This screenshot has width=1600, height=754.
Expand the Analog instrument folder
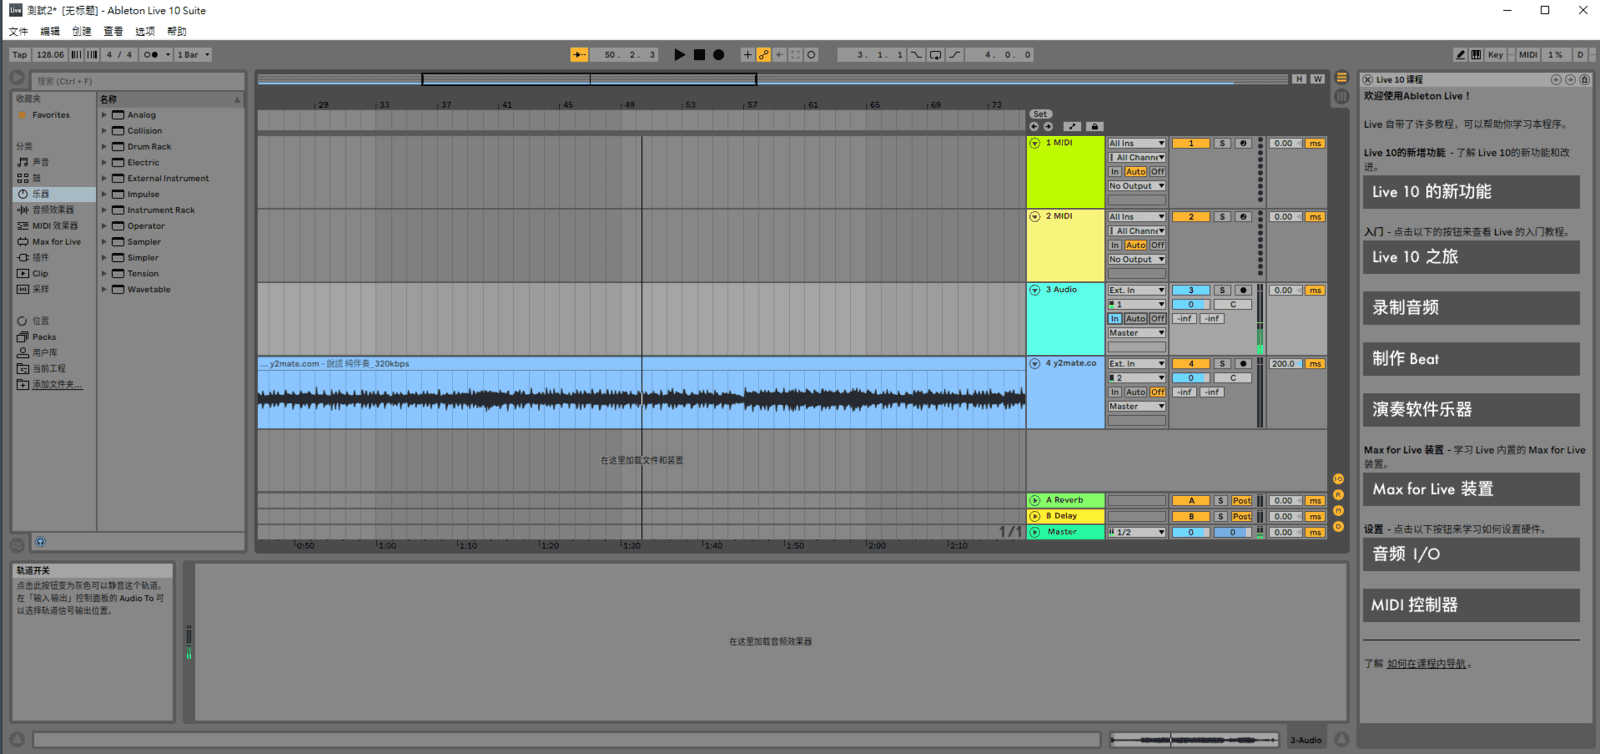[x=104, y=115]
